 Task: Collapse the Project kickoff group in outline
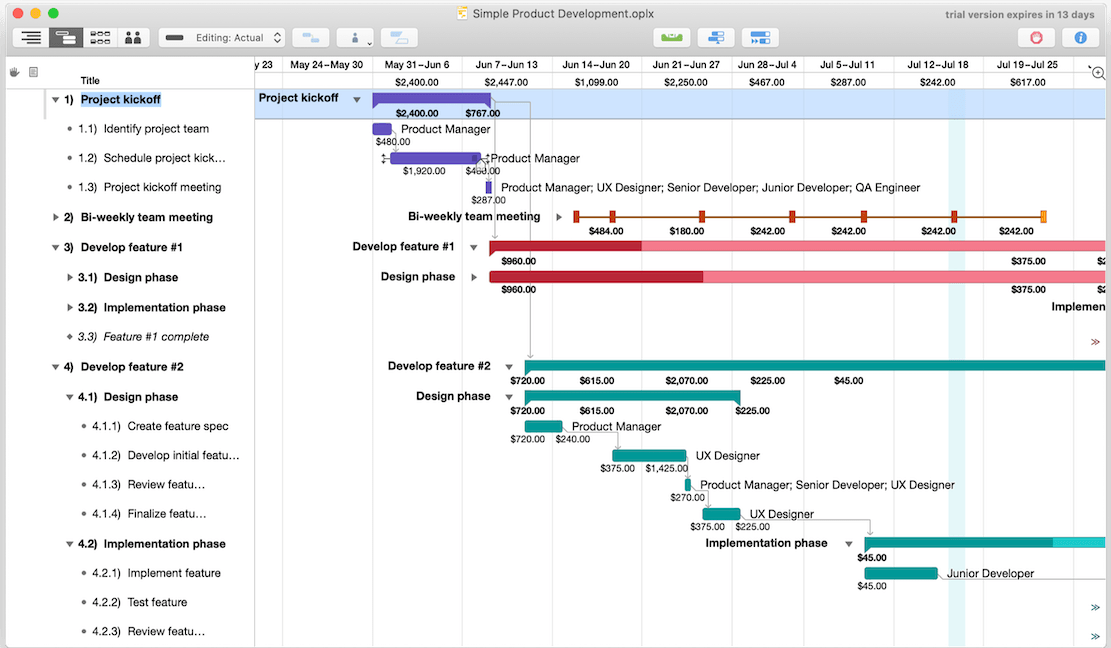[55, 100]
